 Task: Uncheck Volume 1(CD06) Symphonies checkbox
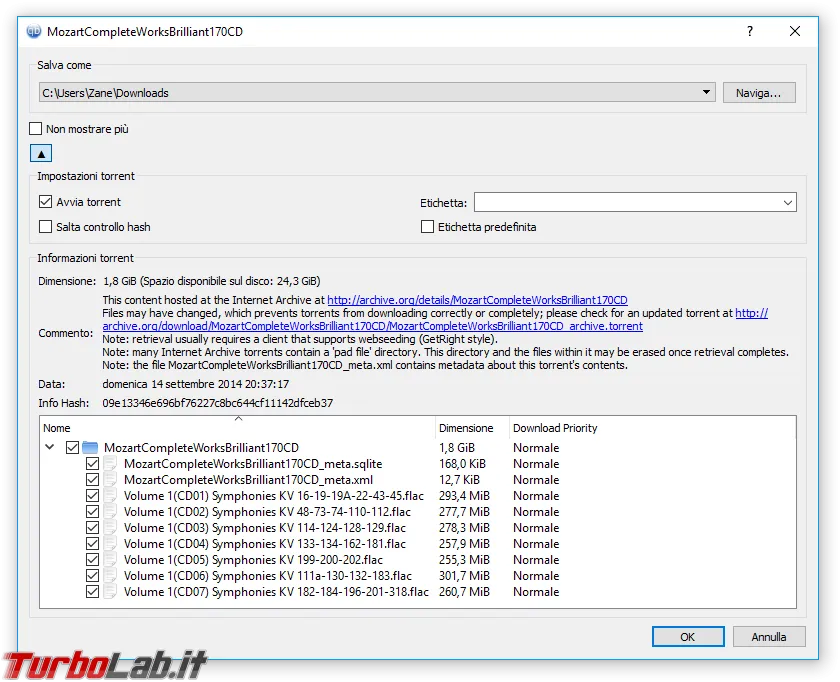click(x=92, y=576)
